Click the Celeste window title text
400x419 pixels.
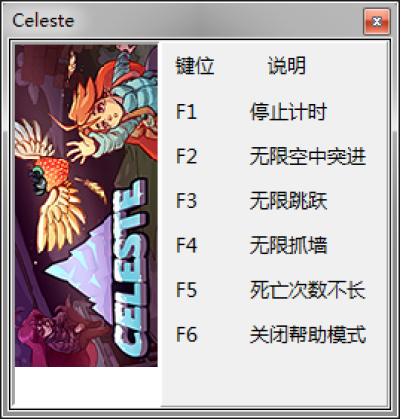click(43, 21)
